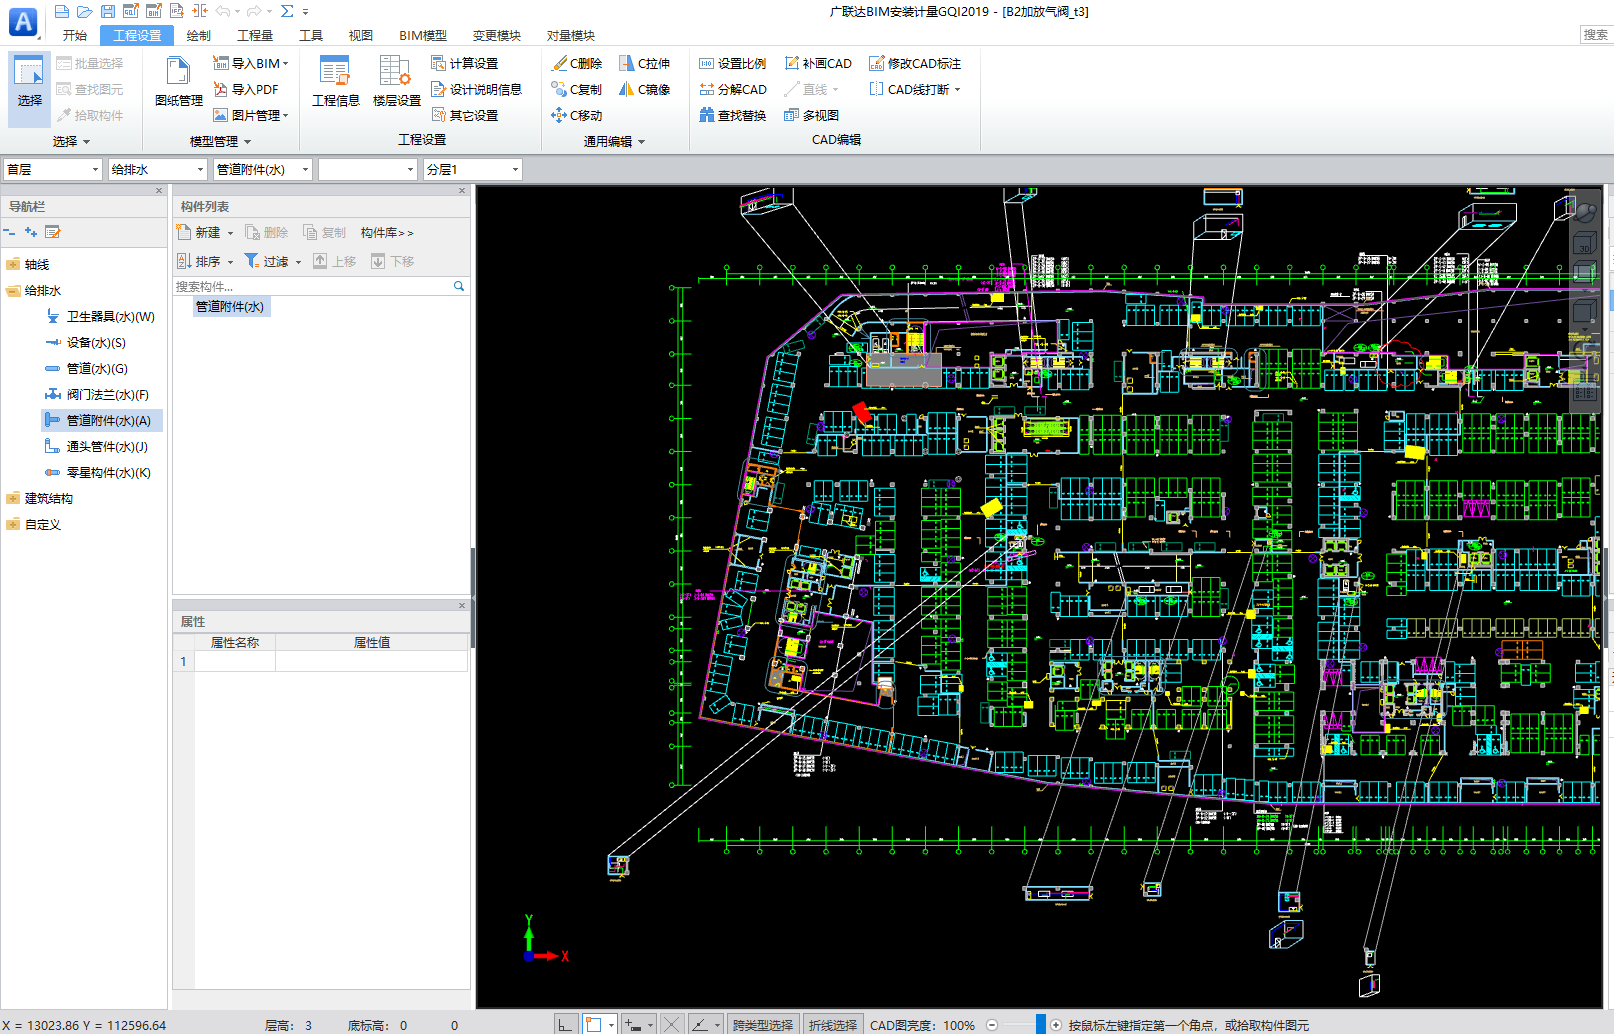Open 图纸管理 drawing management
Screen dimensions: 1614x1034
coord(179,82)
